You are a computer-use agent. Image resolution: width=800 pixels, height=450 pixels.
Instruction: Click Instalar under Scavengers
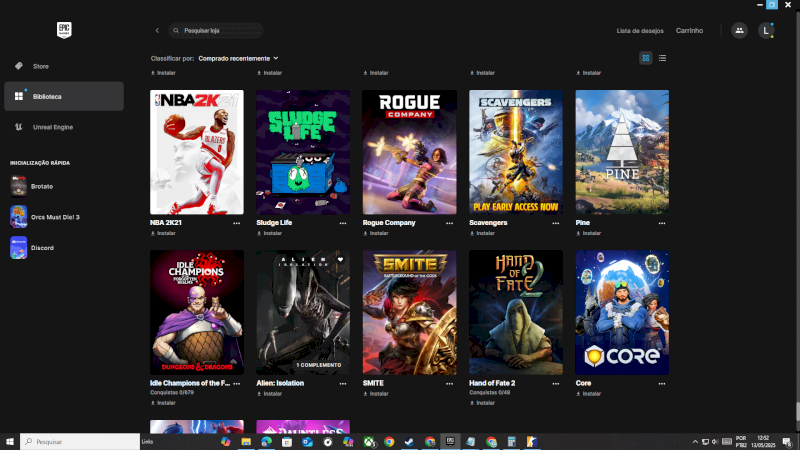[x=482, y=233]
